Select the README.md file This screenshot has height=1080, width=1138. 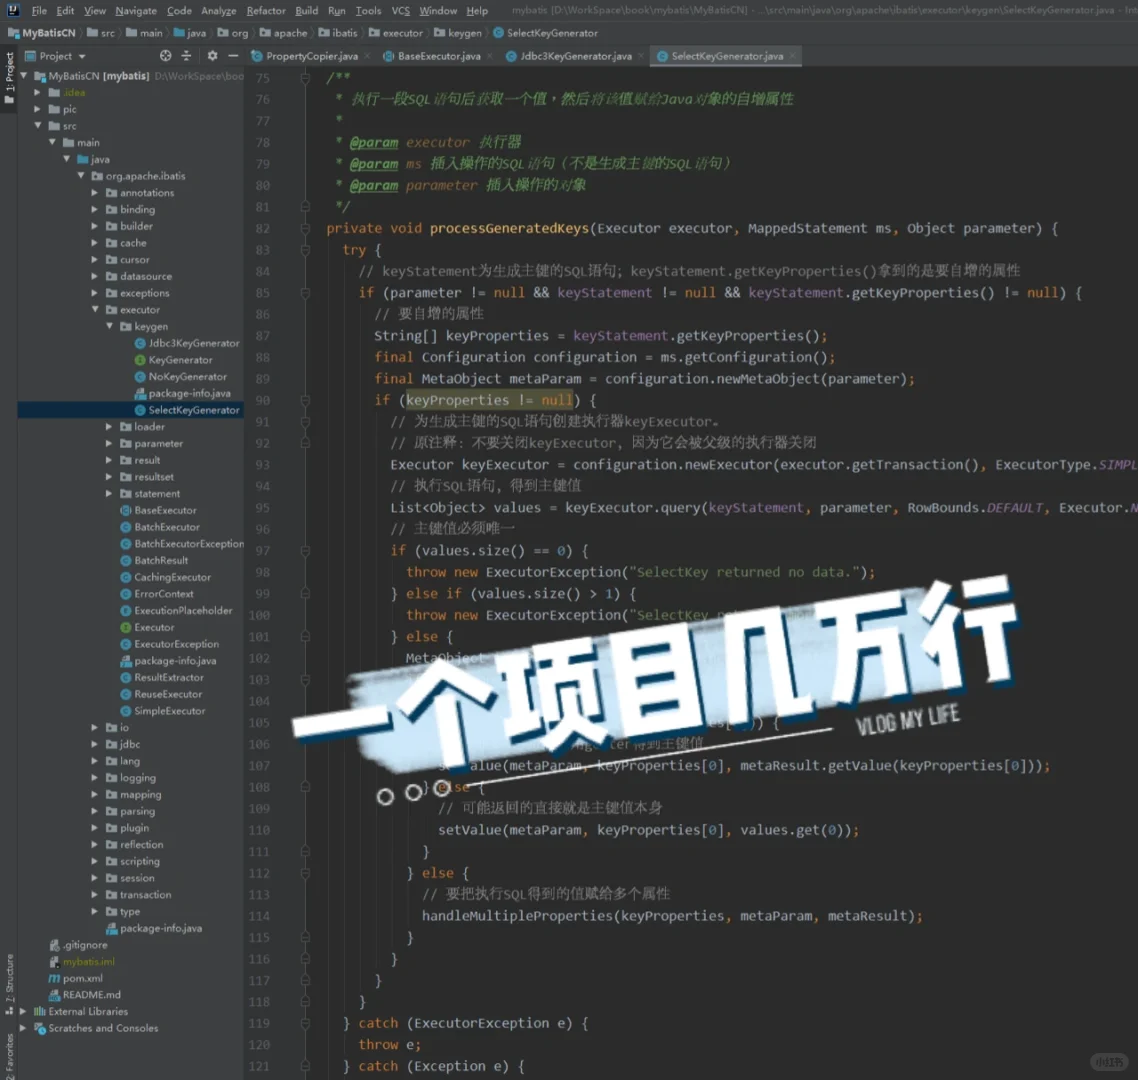coord(84,994)
